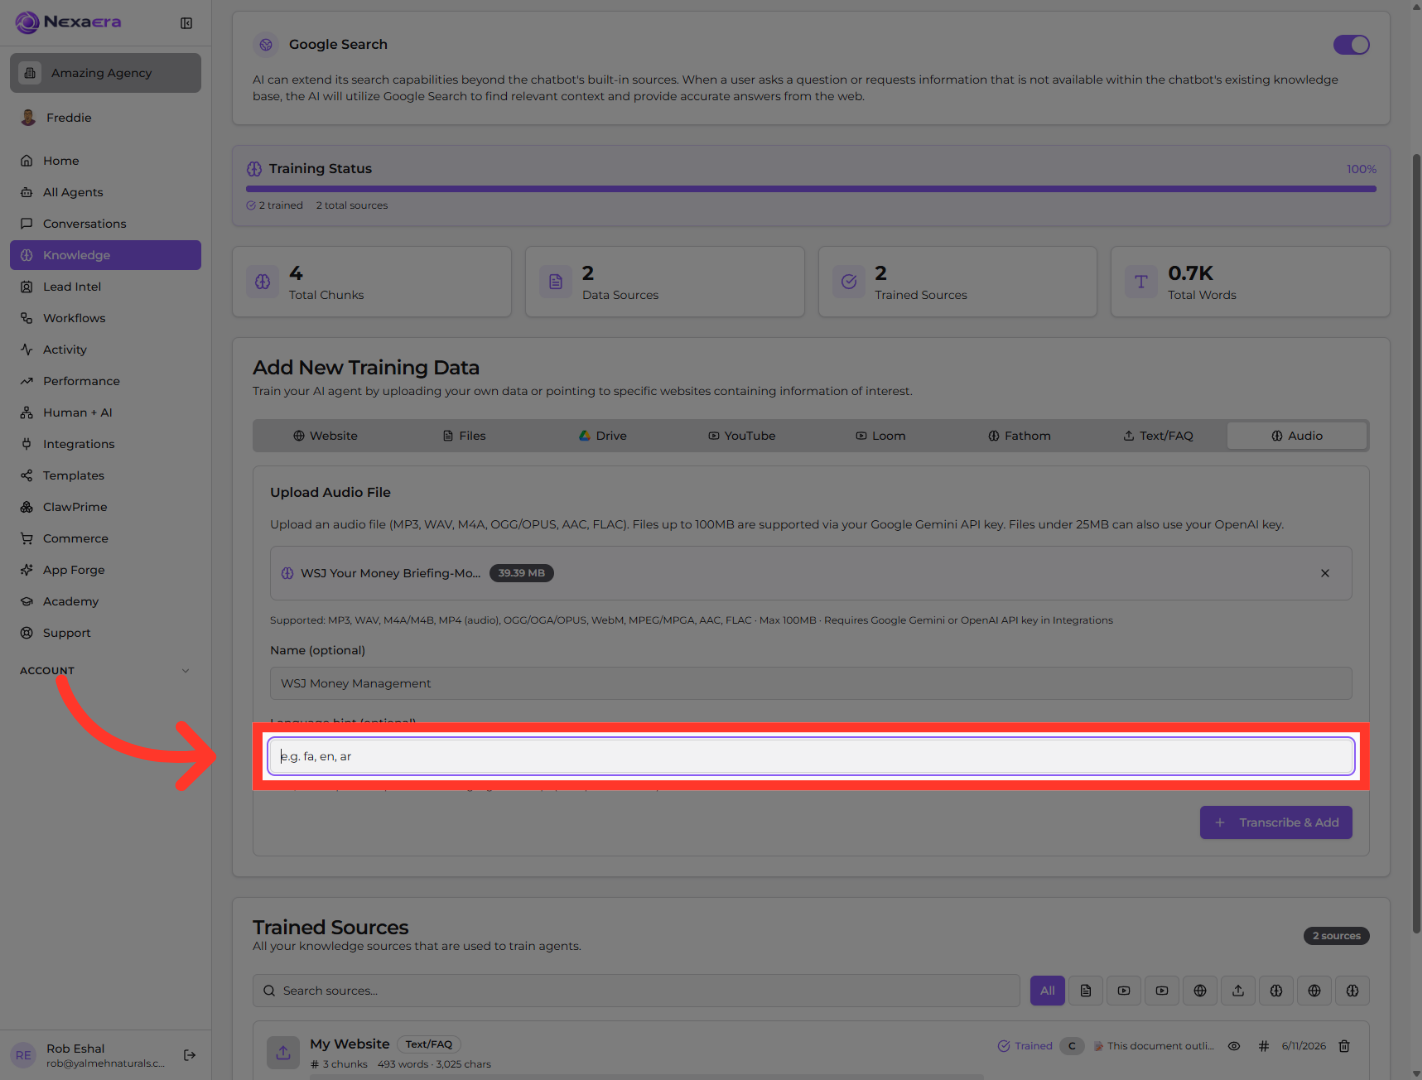Image resolution: width=1422 pixels, height=1080 pixels.
Task: Switch to the Text/FAQ training tab
Action: pyautogui.click(x=1158, y=436)
